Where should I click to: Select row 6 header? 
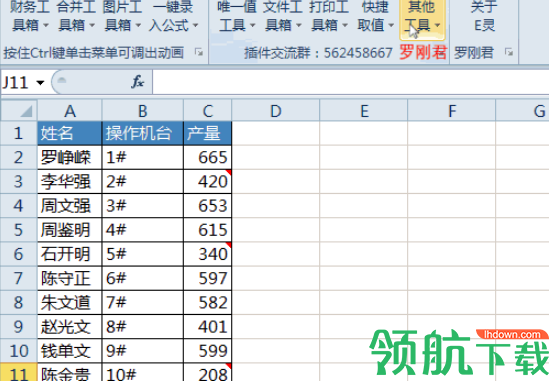tap(19, 254)
